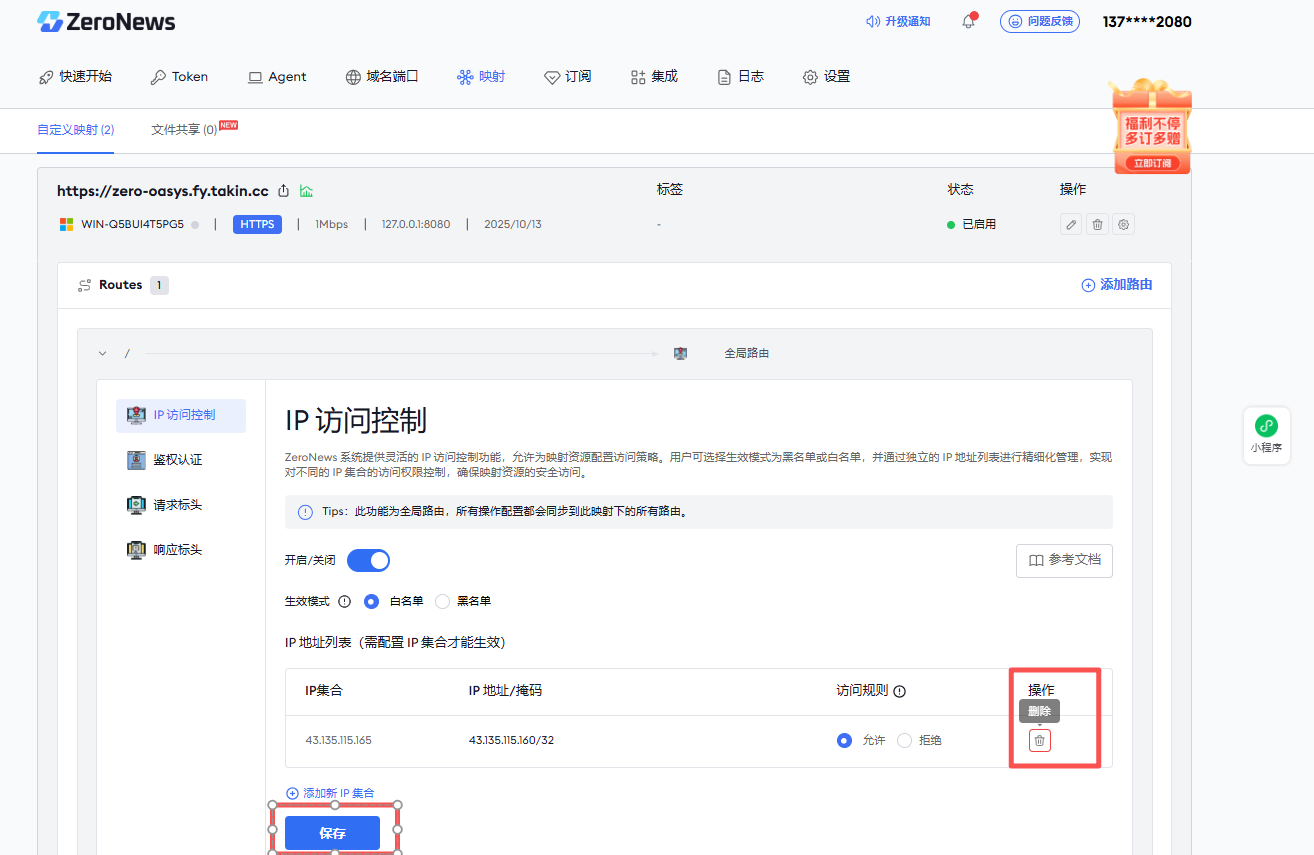The width and height of the screenshot is (1314, 855).
Task: Click the edit pencil icon for mapping
Action: (x=1071, y=225)
